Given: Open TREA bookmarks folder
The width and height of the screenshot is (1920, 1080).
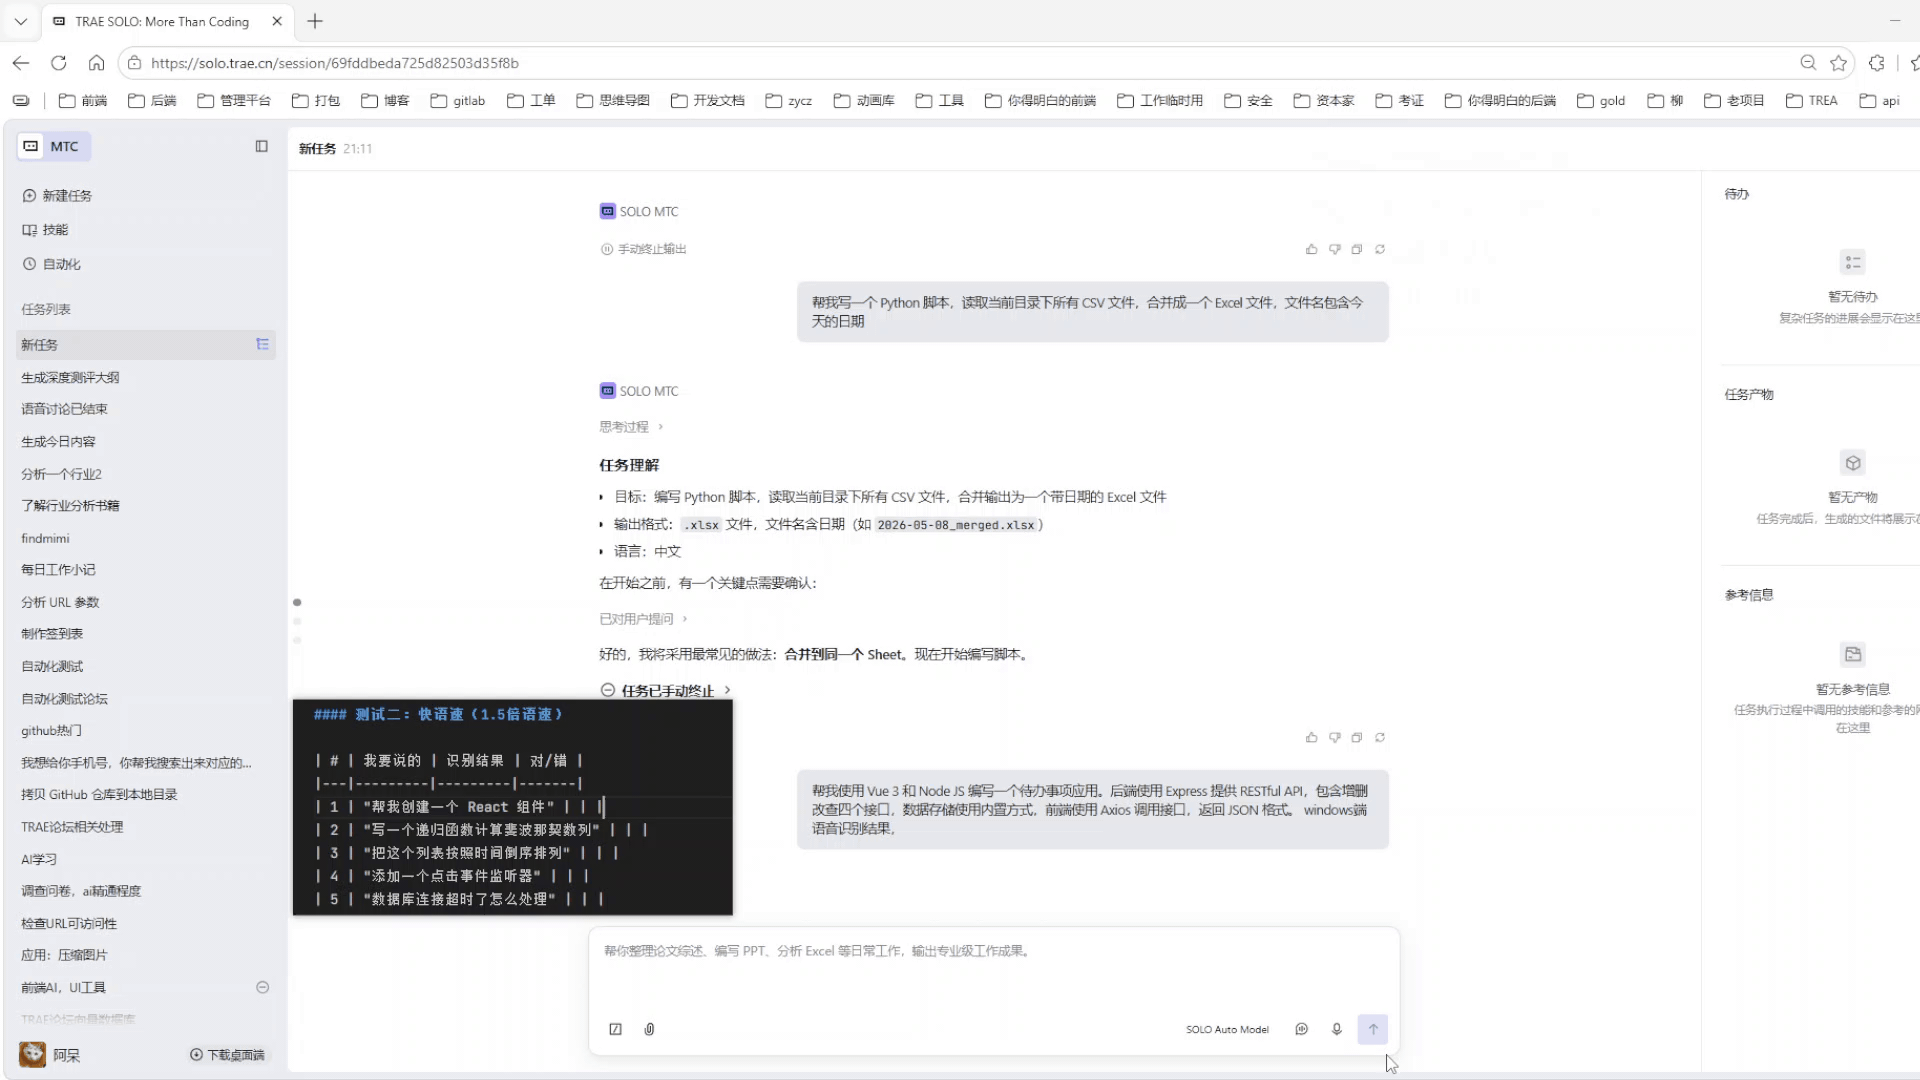Looking at the screenshot, I should (1812, 100).
